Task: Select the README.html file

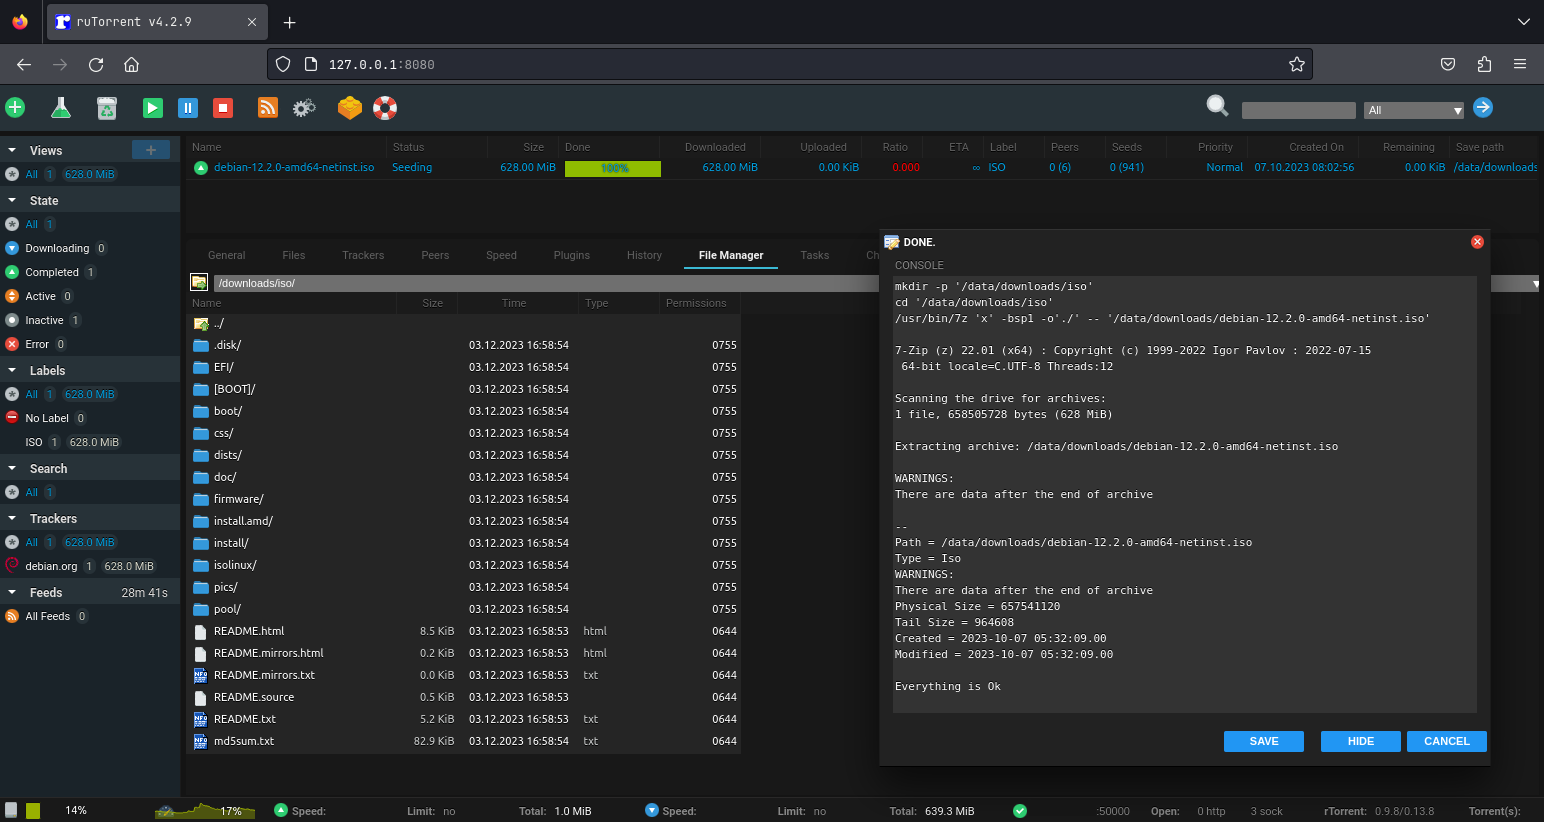Action: pos(249,631)
